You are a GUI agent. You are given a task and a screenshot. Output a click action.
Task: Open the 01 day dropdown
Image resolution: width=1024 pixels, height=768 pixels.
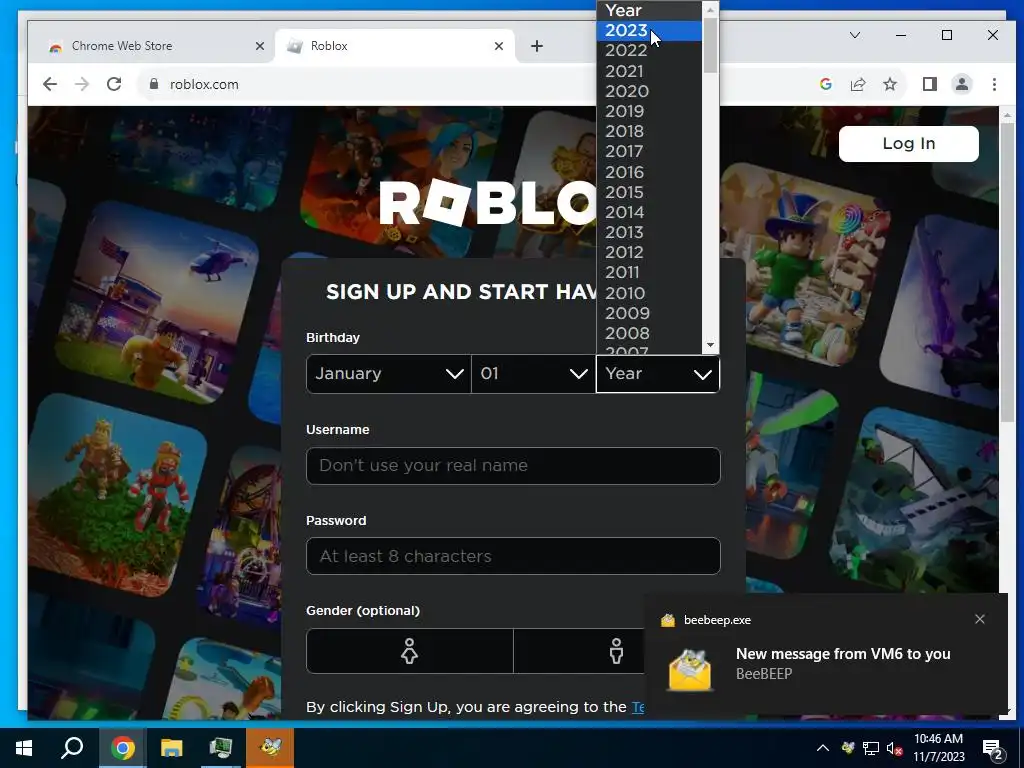click(534, 374)
